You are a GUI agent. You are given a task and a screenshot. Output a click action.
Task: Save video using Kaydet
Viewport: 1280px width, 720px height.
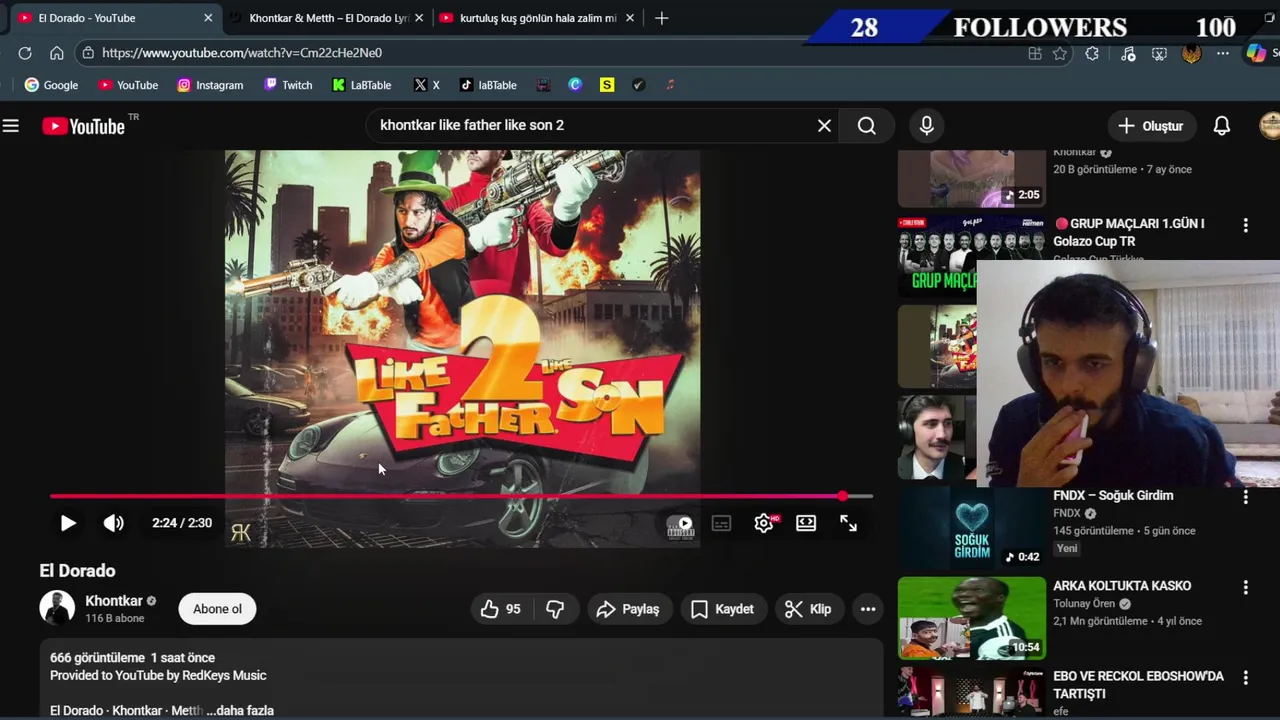coord(722,609)
